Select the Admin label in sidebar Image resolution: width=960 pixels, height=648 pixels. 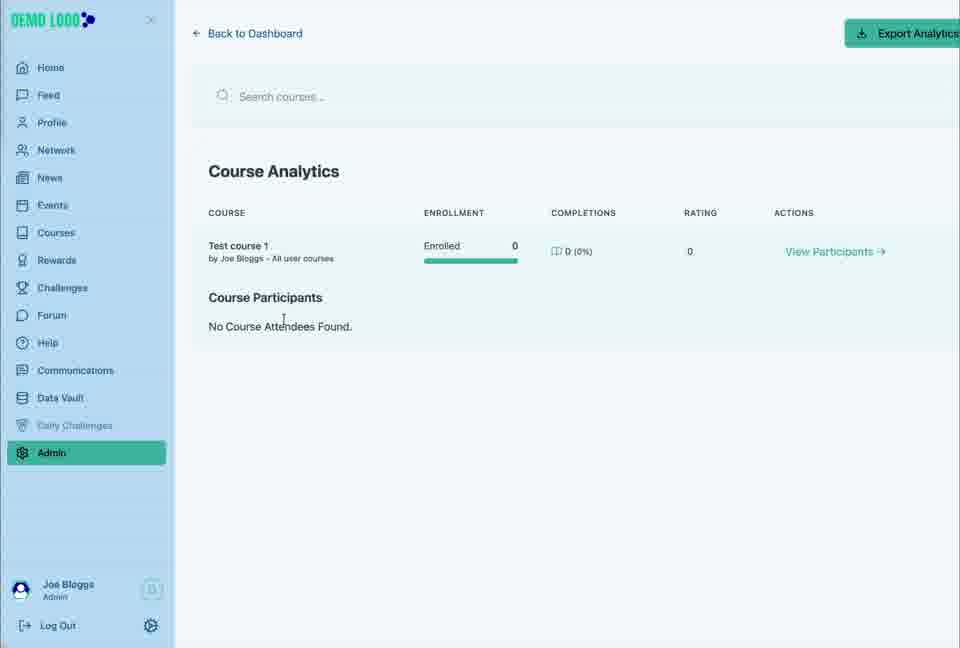51,453
